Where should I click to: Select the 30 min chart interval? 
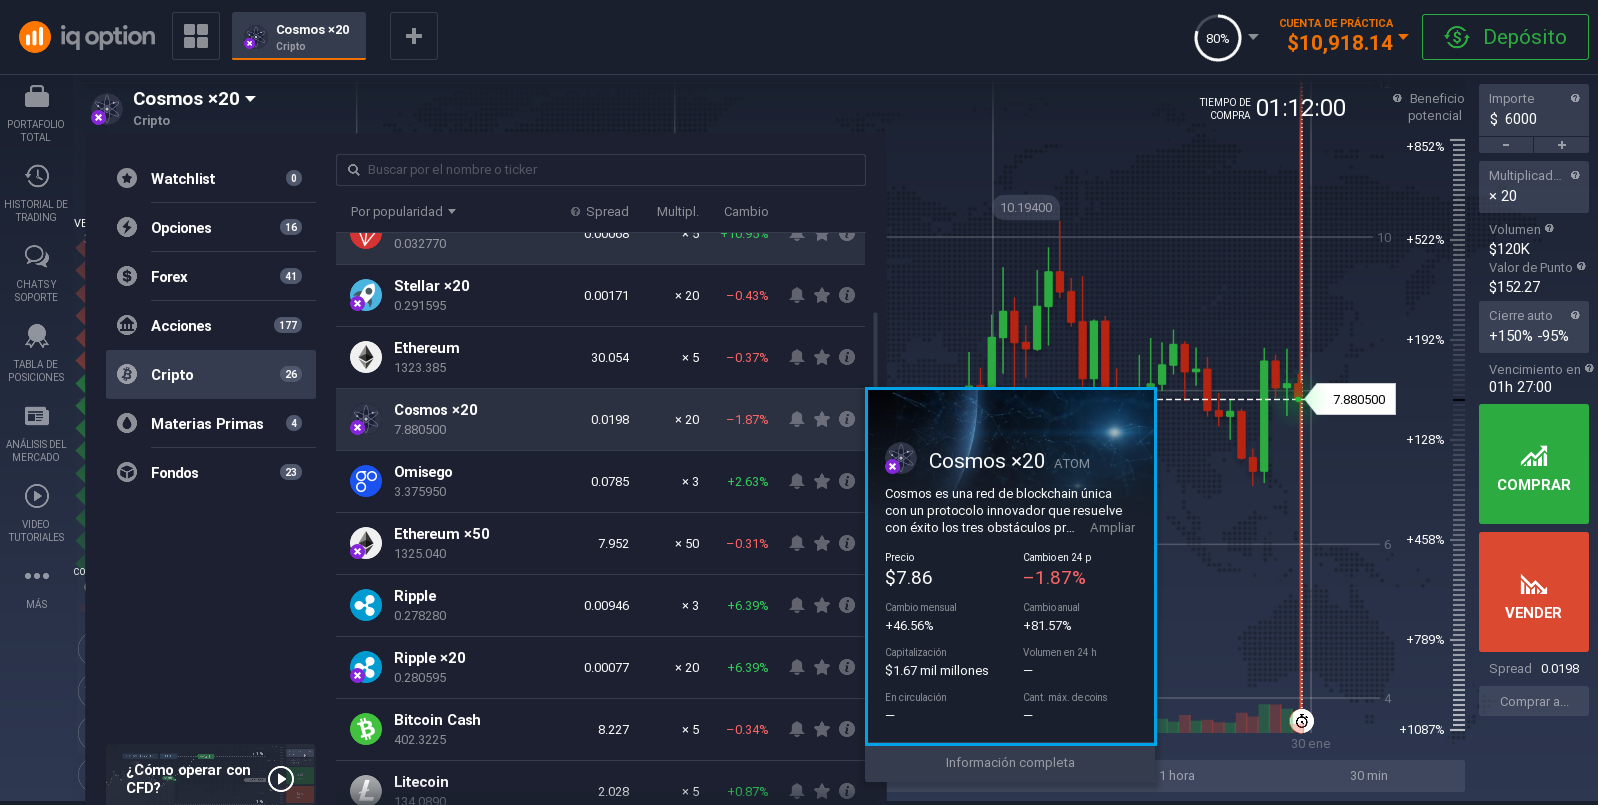click(1368, 776)
